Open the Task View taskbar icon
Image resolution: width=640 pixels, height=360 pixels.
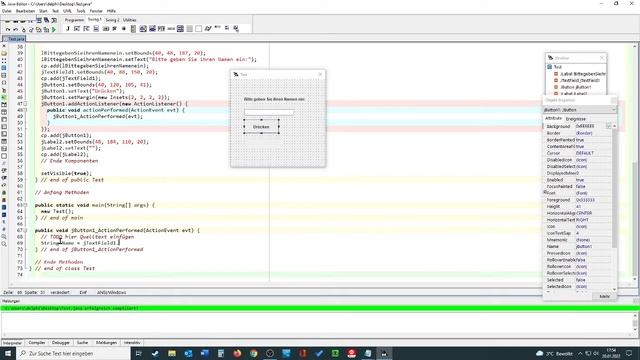138,353
